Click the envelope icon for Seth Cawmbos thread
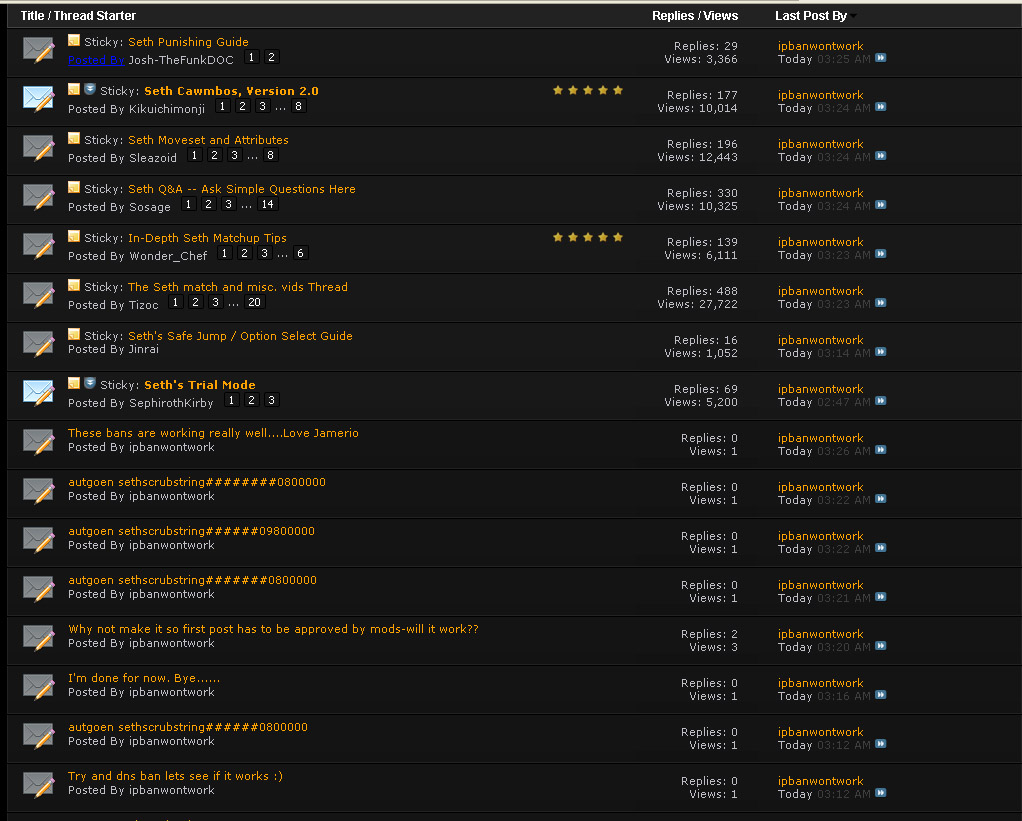The image size is (1022, 821). (x=38, y=98)
